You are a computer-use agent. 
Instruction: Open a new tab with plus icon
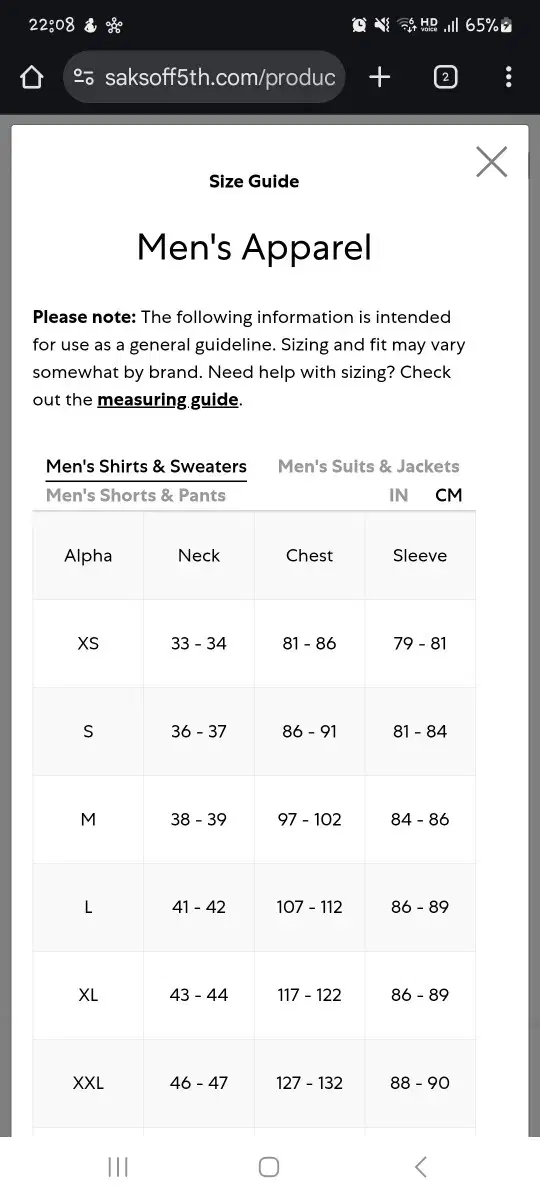click(379, 77)
